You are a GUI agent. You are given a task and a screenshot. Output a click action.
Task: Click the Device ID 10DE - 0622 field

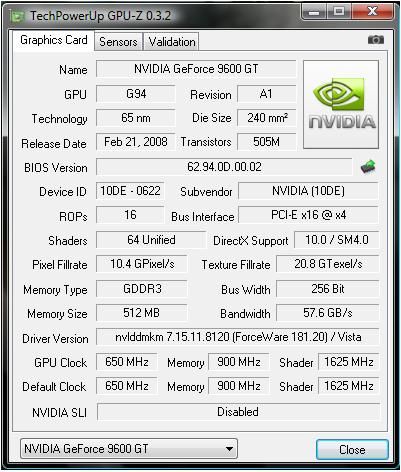point(130,191)
